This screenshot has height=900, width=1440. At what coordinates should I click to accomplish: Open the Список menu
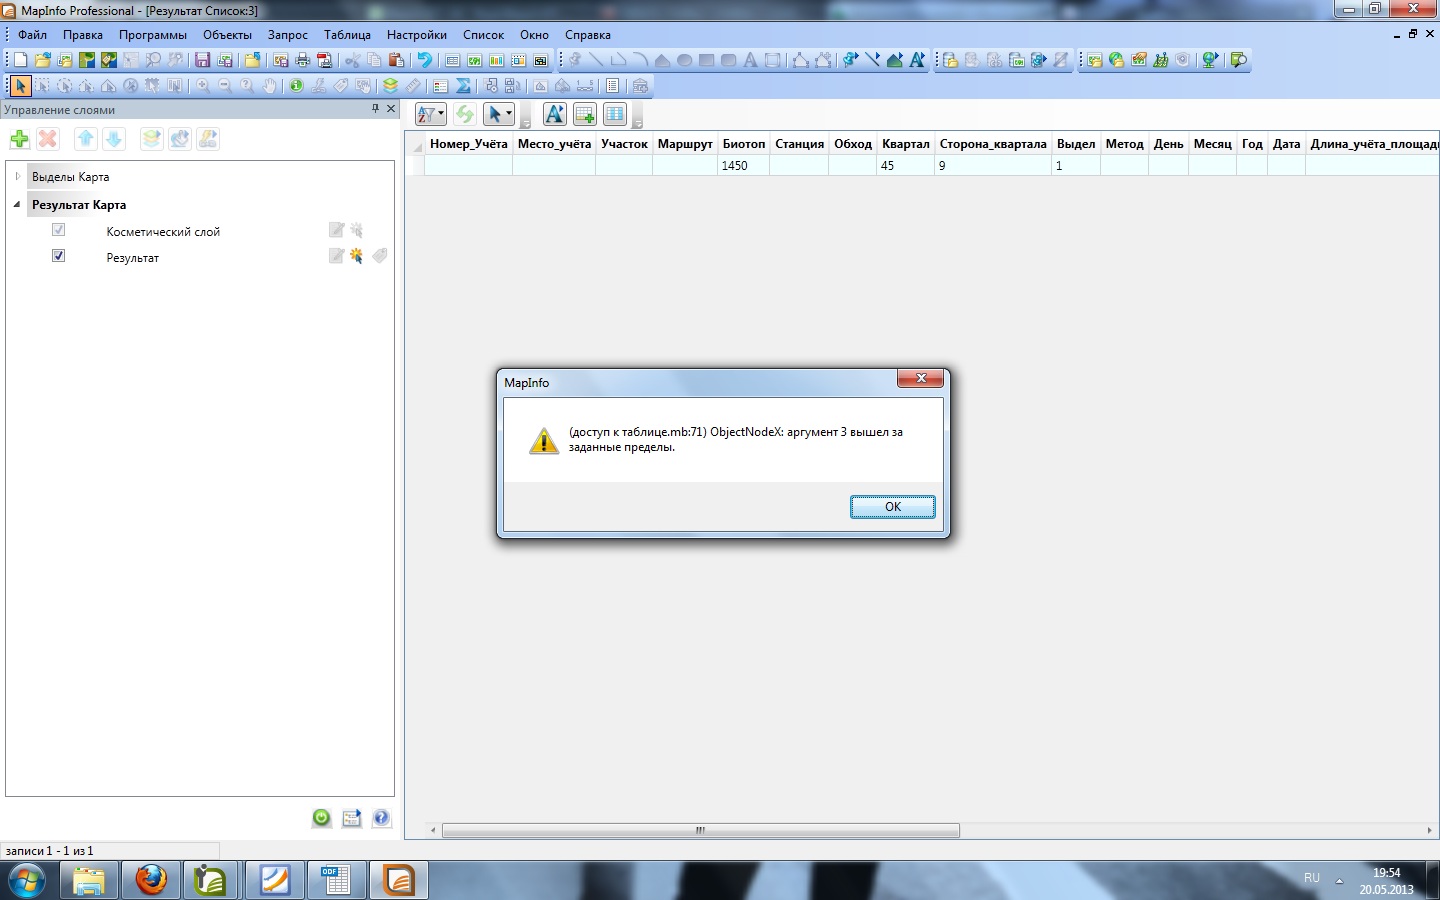point(484,35)
